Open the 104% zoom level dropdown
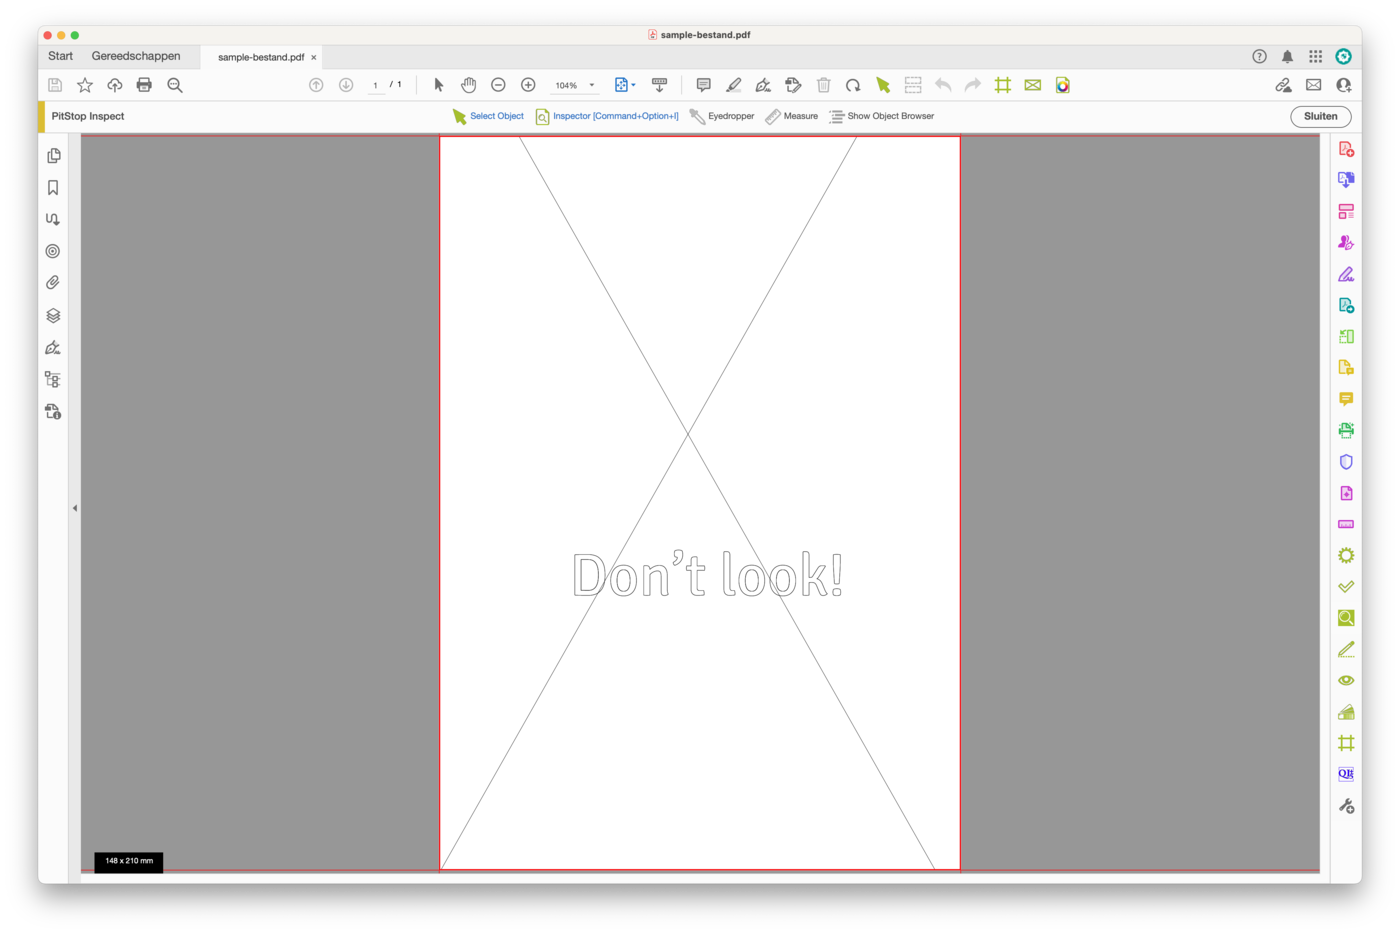The width and height of the screenshot is (1400, 934). point(574,86)
